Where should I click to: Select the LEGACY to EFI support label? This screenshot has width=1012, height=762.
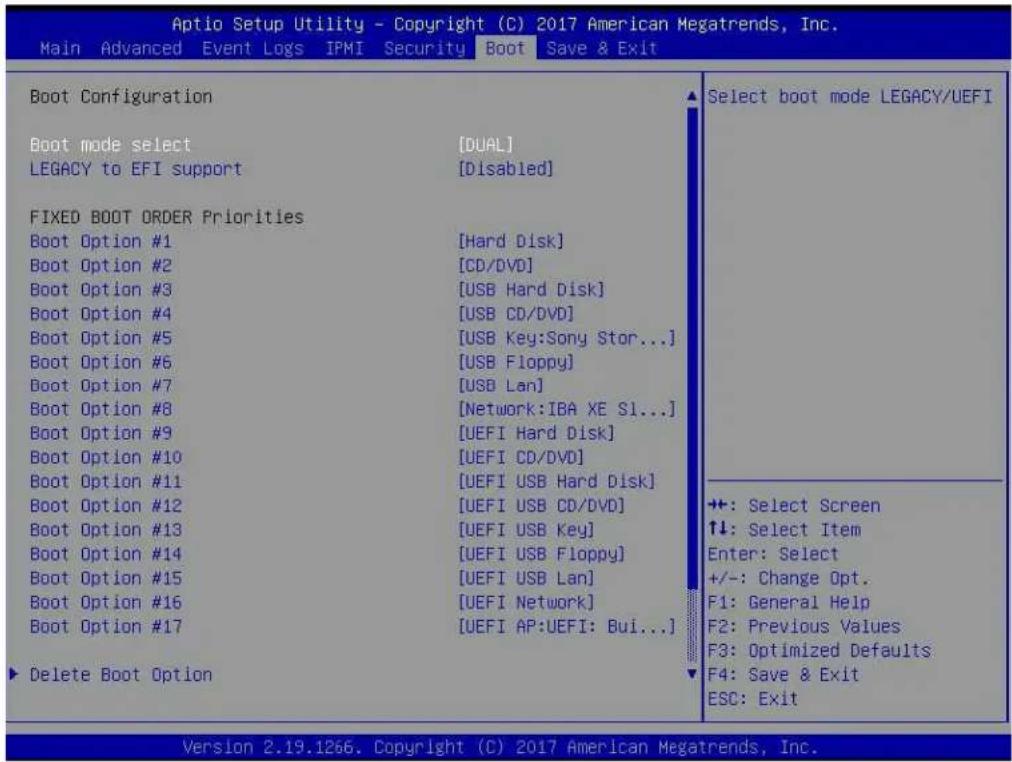[x=136, y=169]
